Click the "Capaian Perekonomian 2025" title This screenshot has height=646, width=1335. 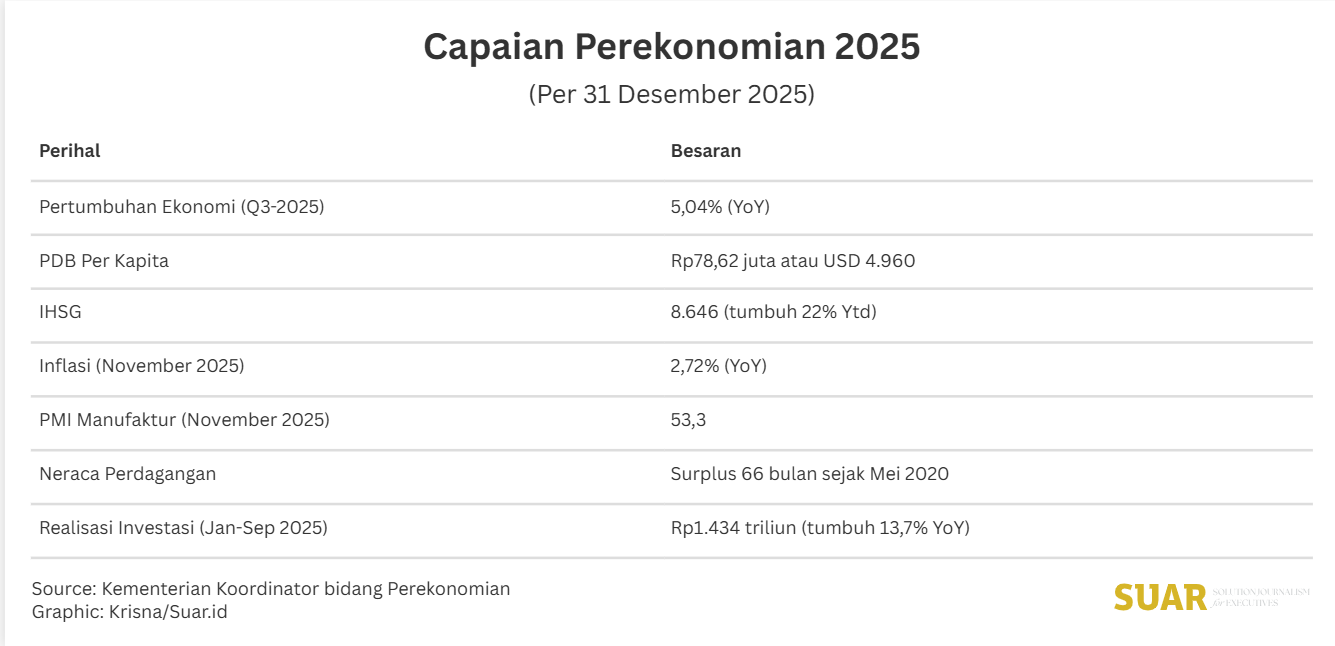(x=671, y=47)
